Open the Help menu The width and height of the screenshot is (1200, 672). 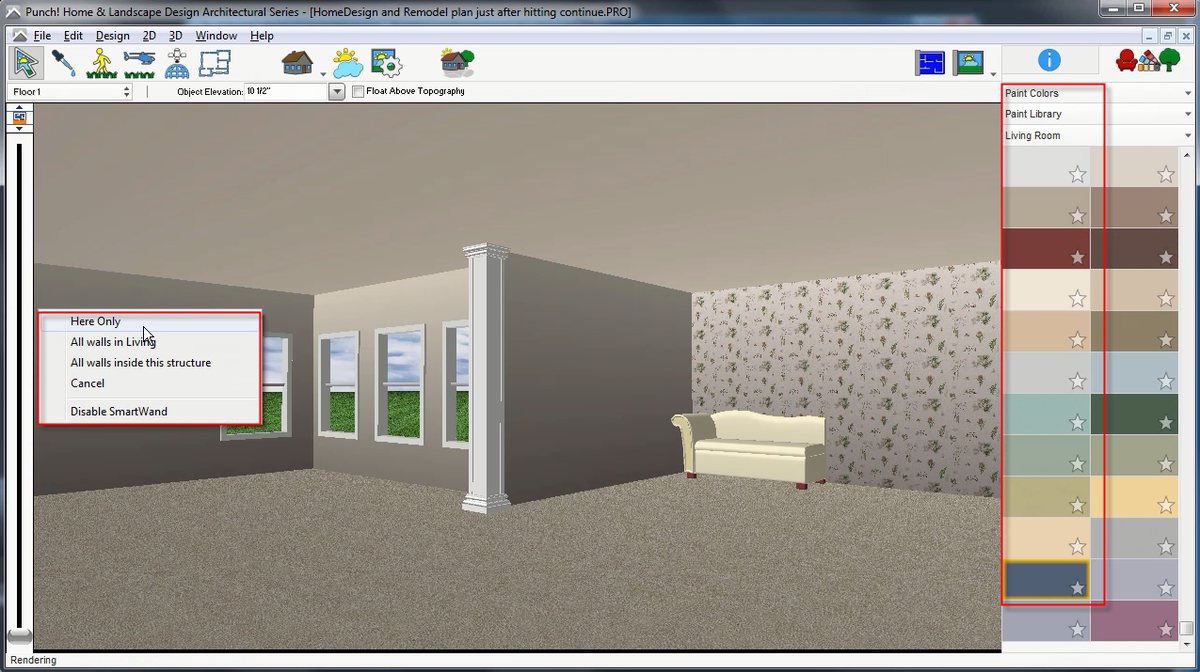262,36
